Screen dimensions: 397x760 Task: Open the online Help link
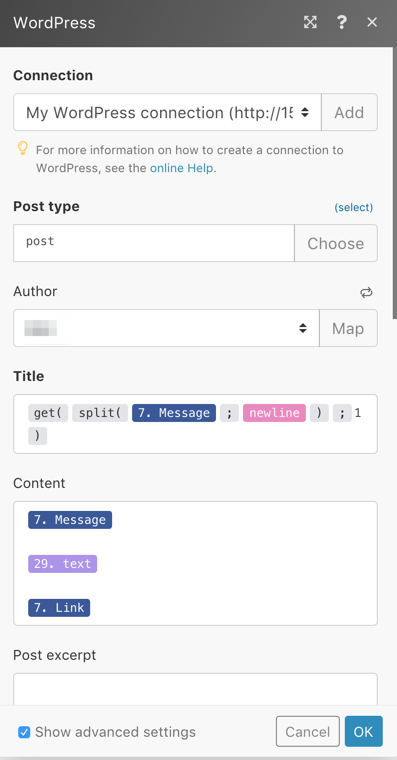click(x=181, y=168)
